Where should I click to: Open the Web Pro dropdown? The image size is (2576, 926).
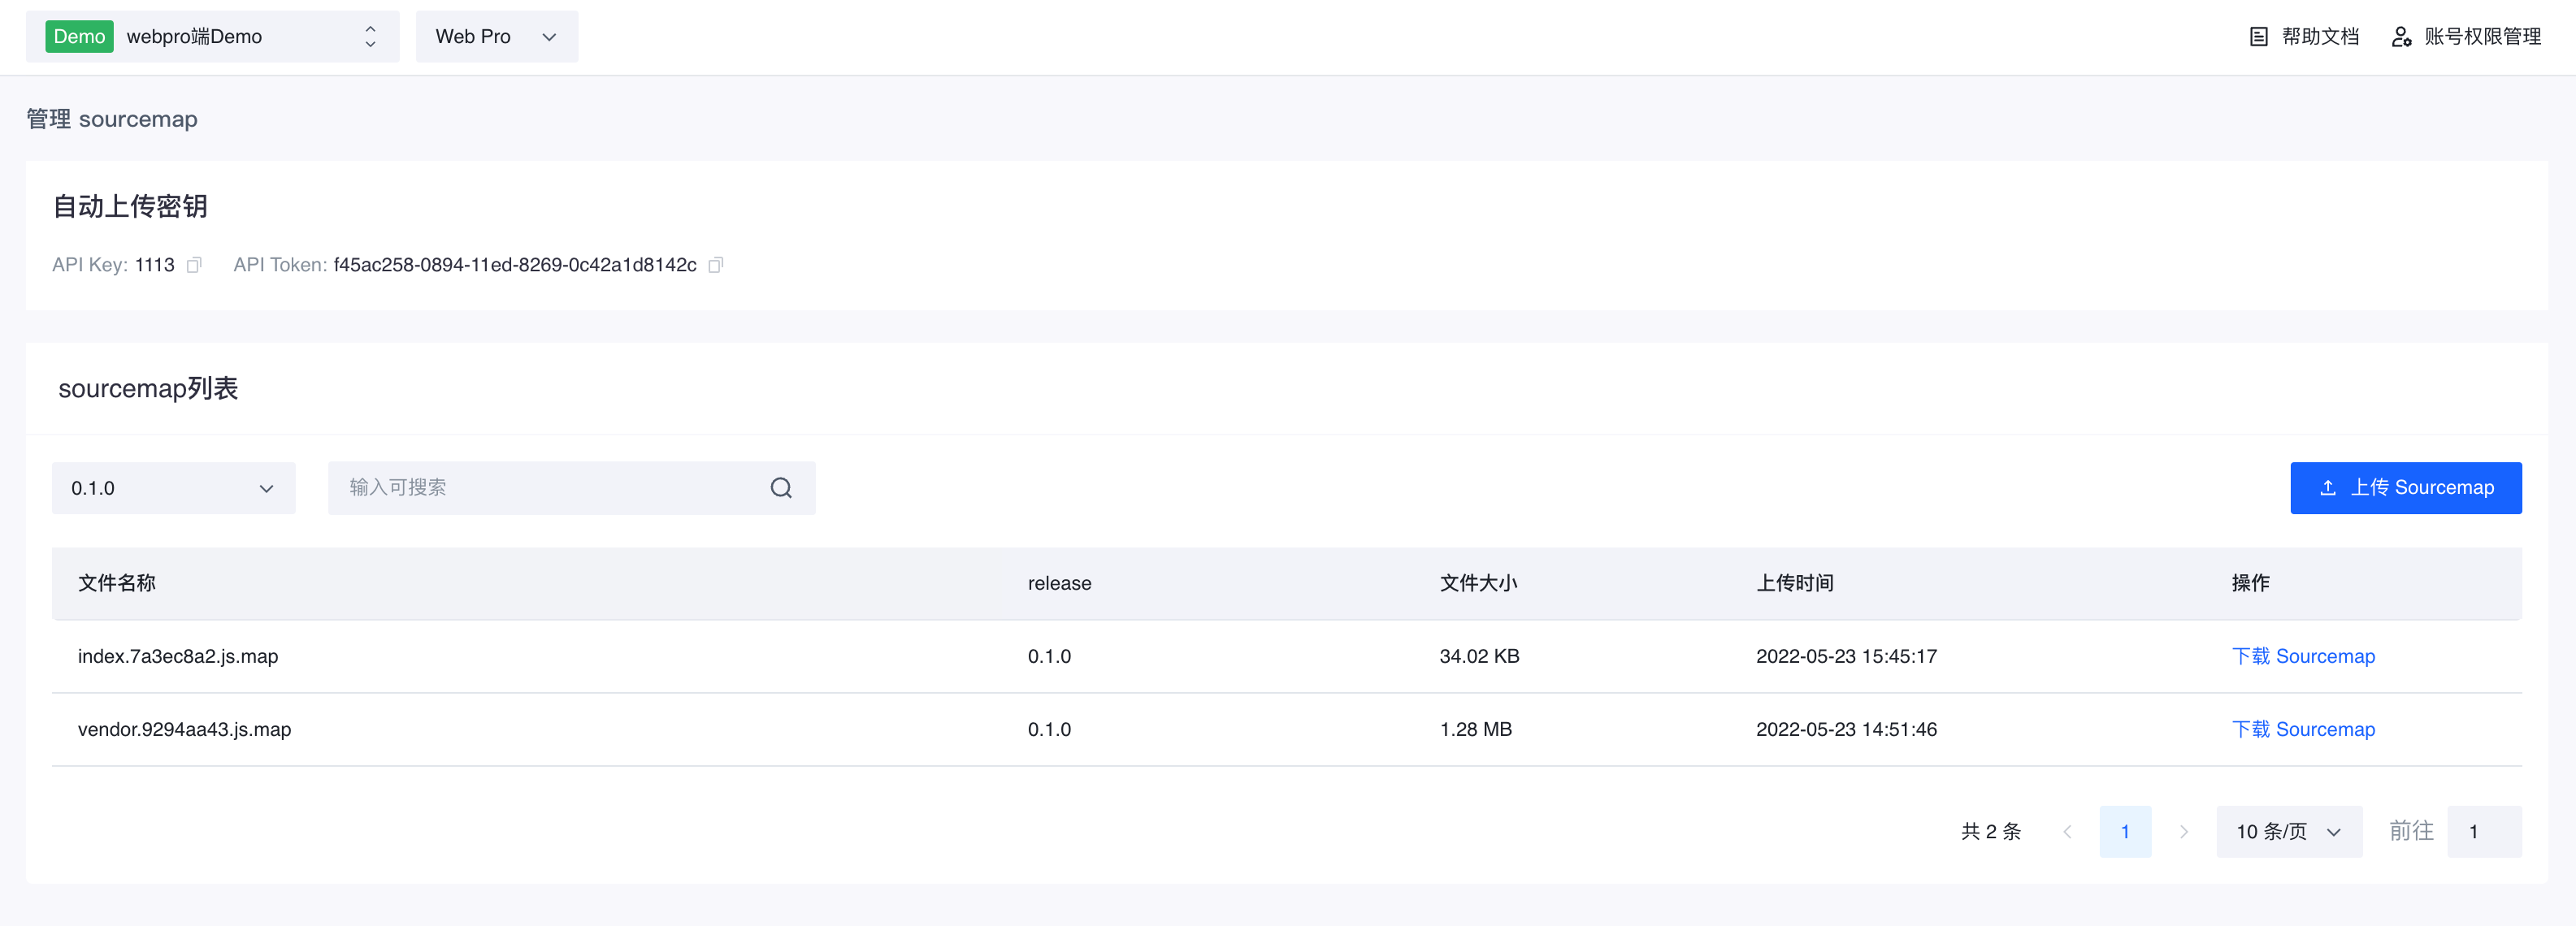click(497, 37)
